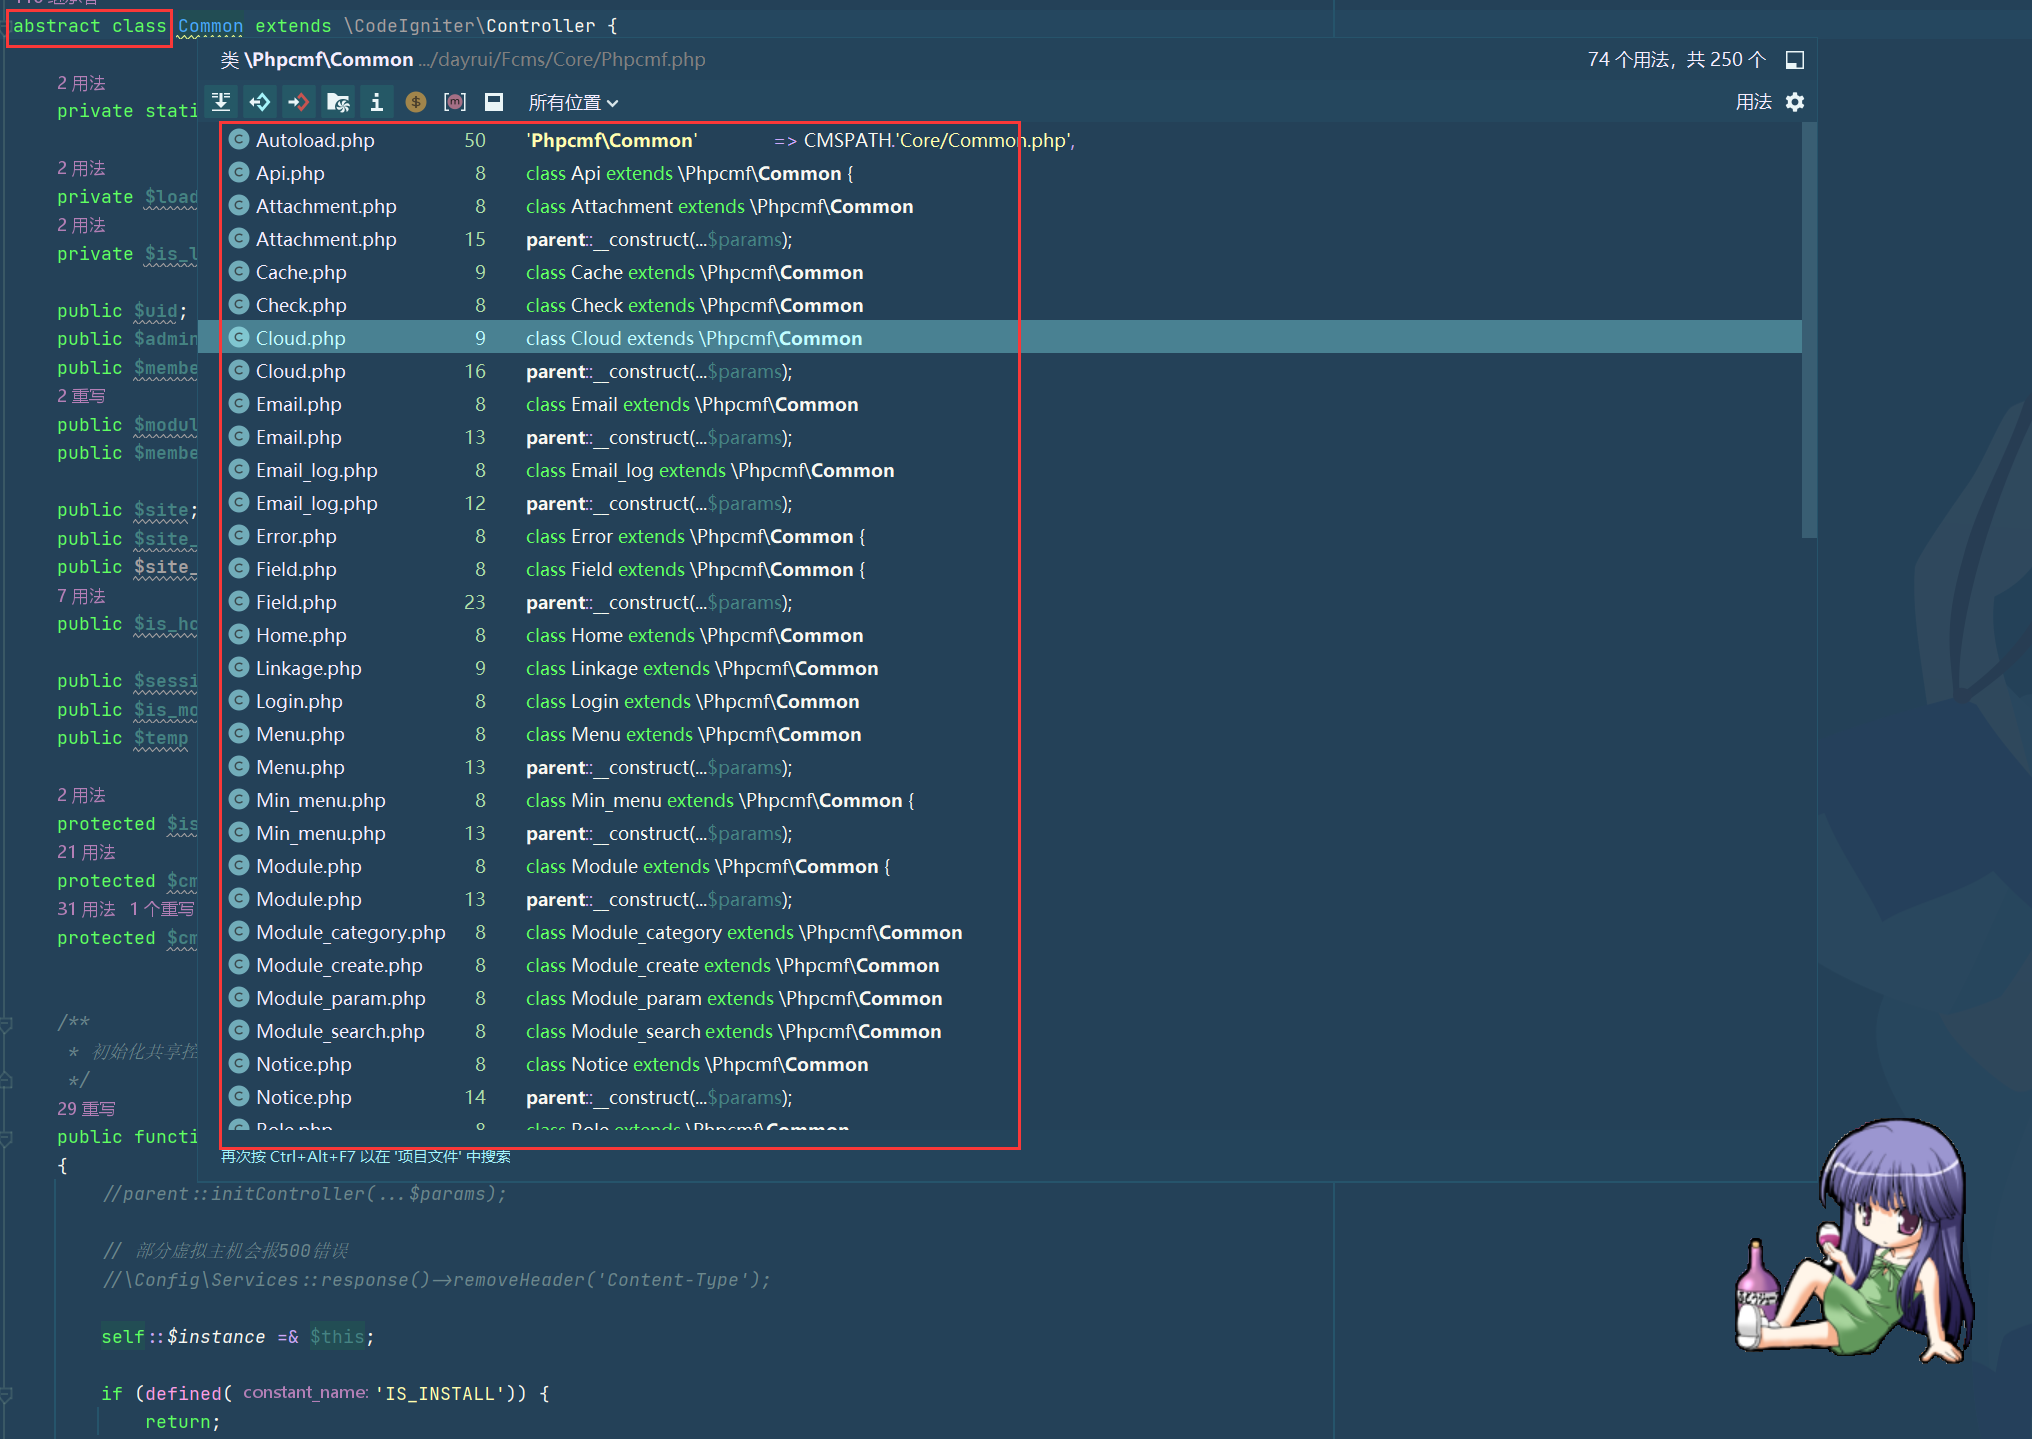Toggle the preview pane icon in usages toolbar
Image resolution: width=2032 pixels, height=1439 pixels.
494,102
